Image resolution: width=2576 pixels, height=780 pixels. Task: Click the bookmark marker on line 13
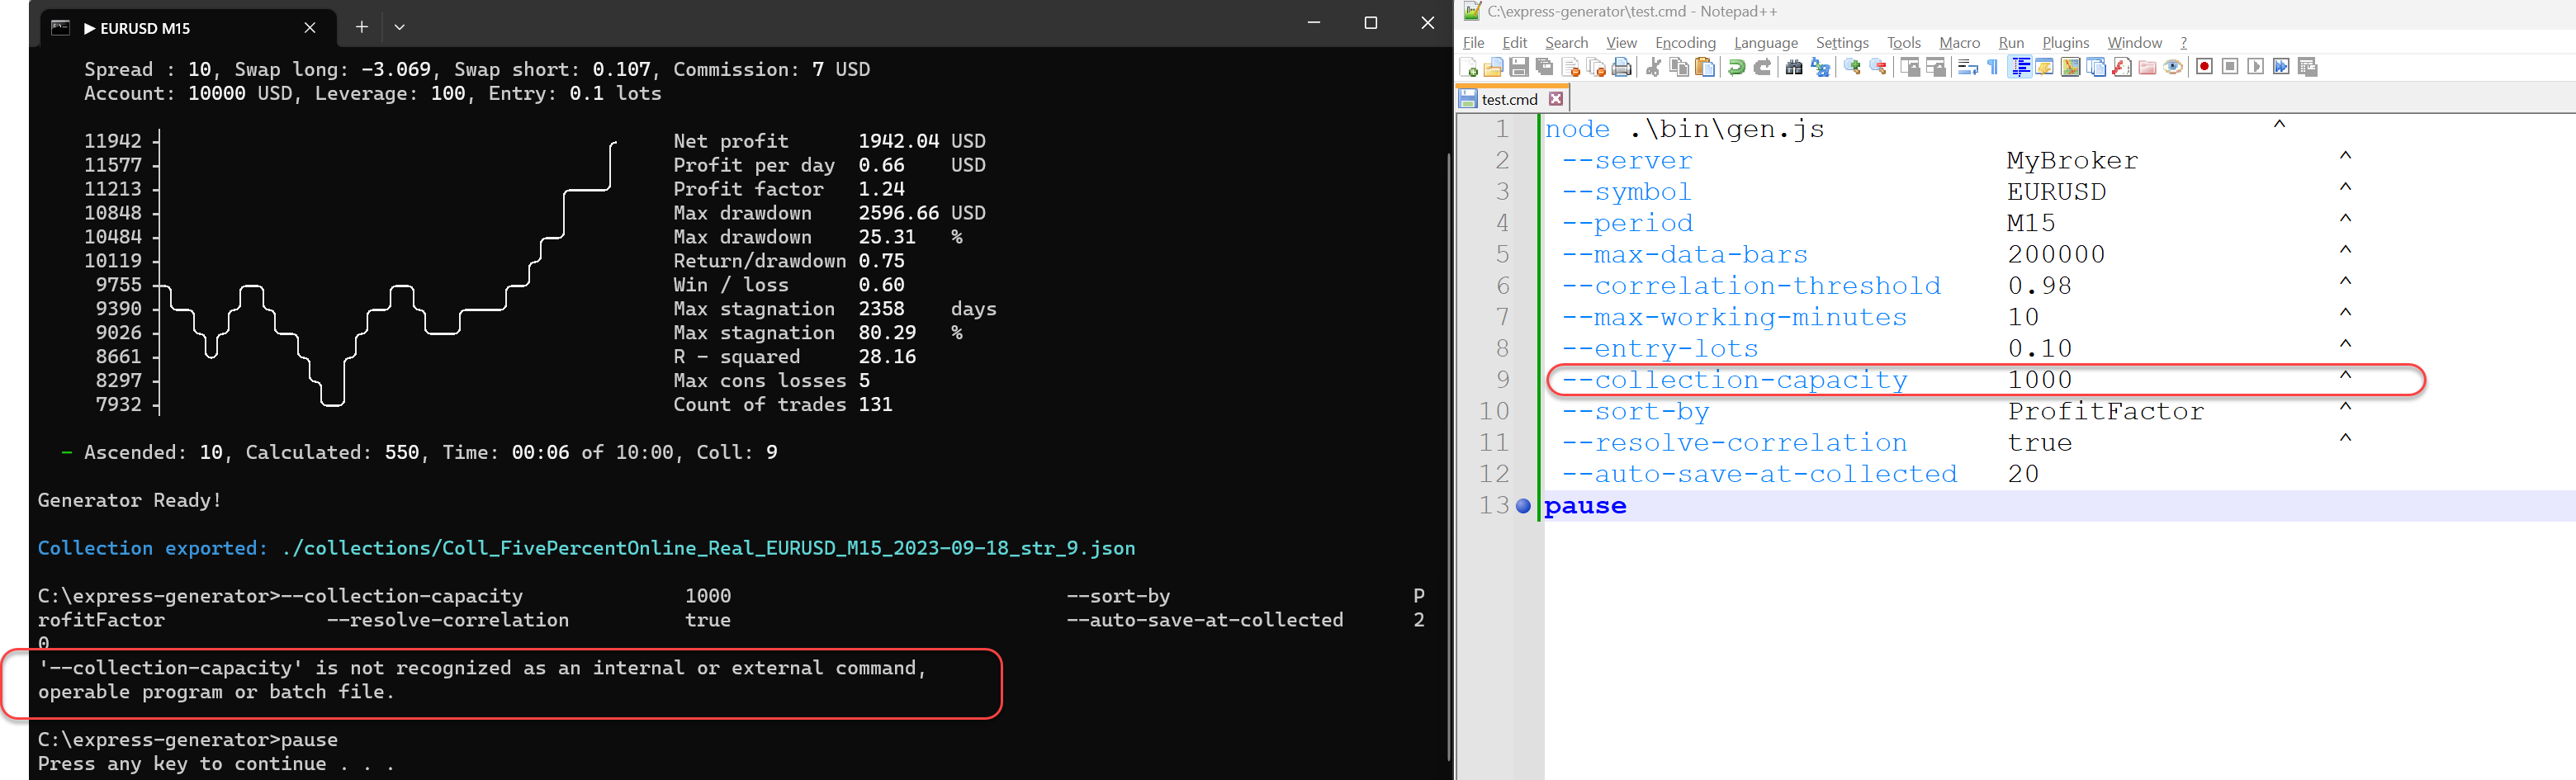coord(1523,506)
